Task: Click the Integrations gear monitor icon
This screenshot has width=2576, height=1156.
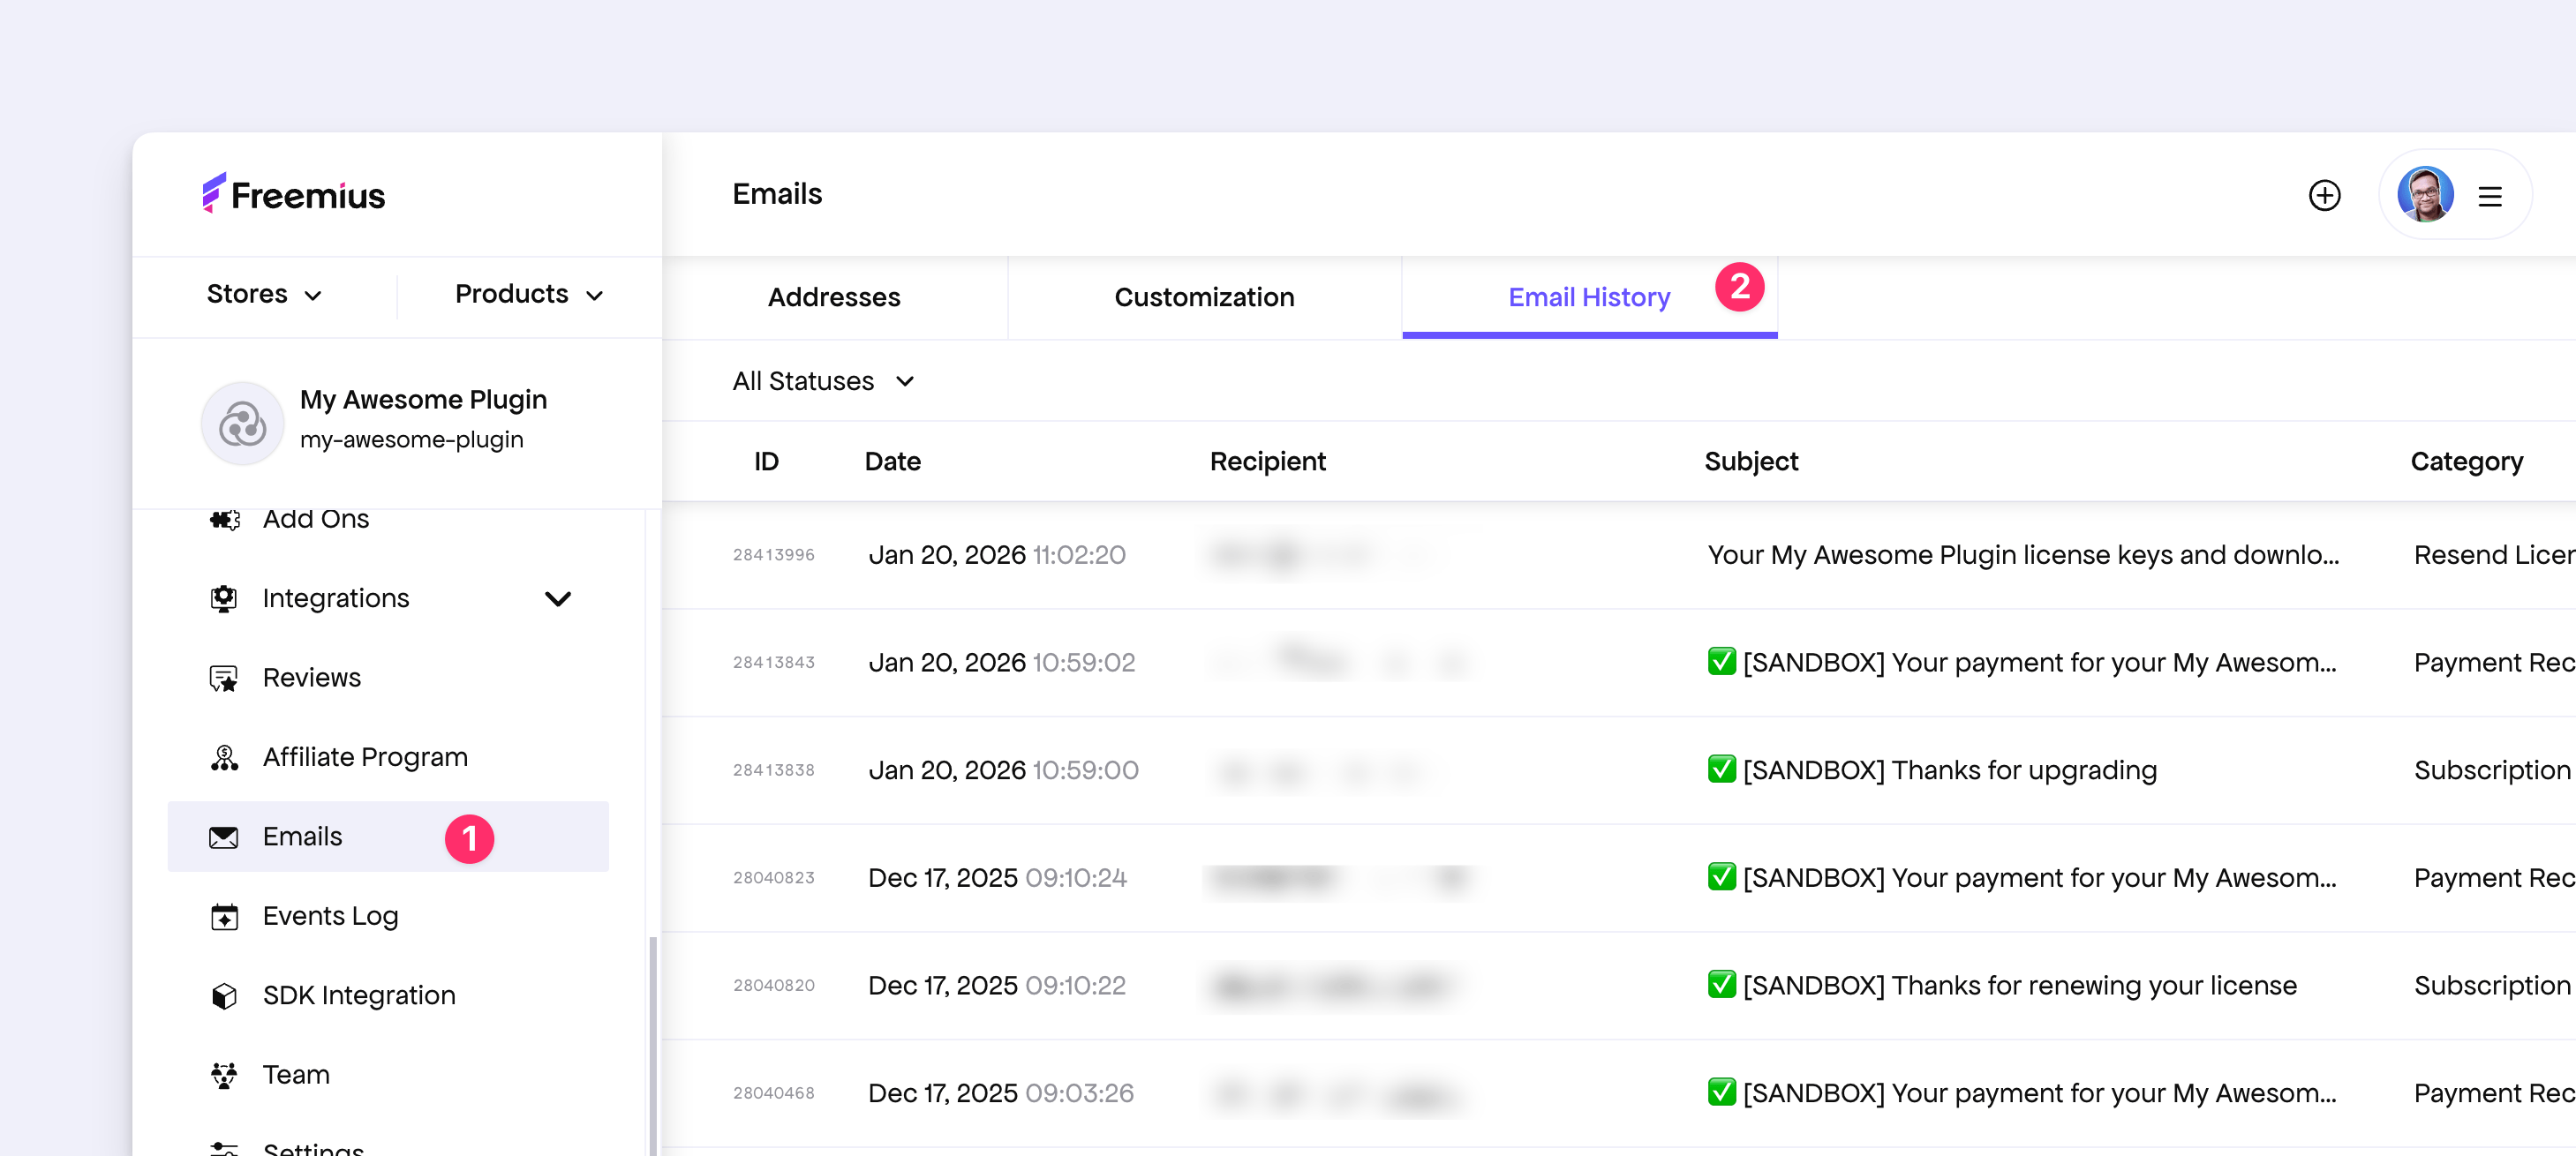Action: click(224, 598)
